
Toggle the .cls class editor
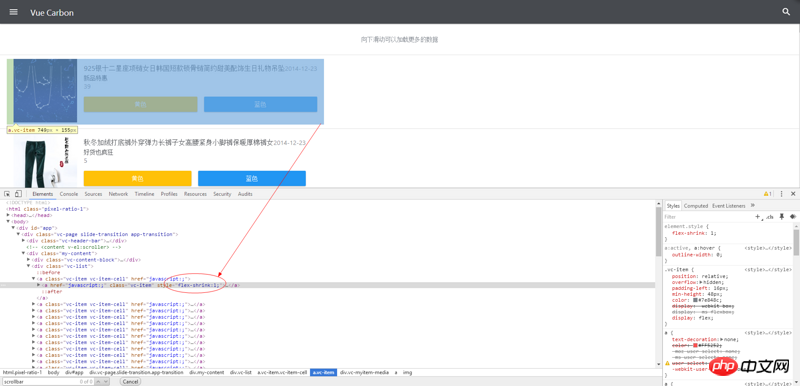pyautogui.click(x=770, y=217)
